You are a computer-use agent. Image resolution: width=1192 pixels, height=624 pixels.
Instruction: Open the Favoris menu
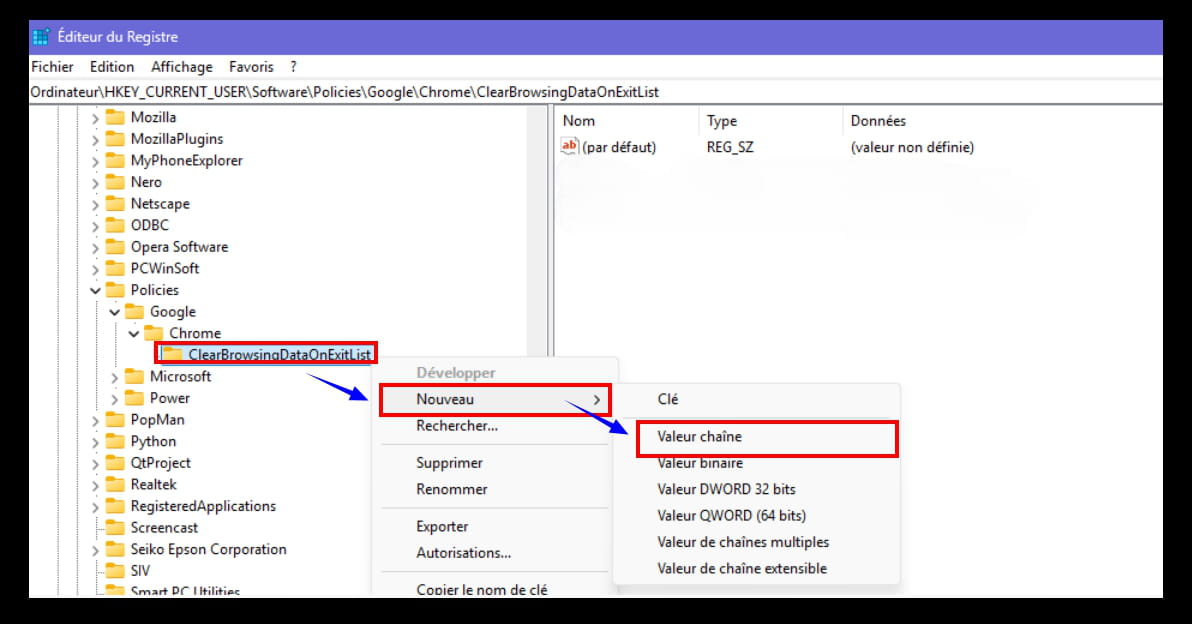point(251,67)
